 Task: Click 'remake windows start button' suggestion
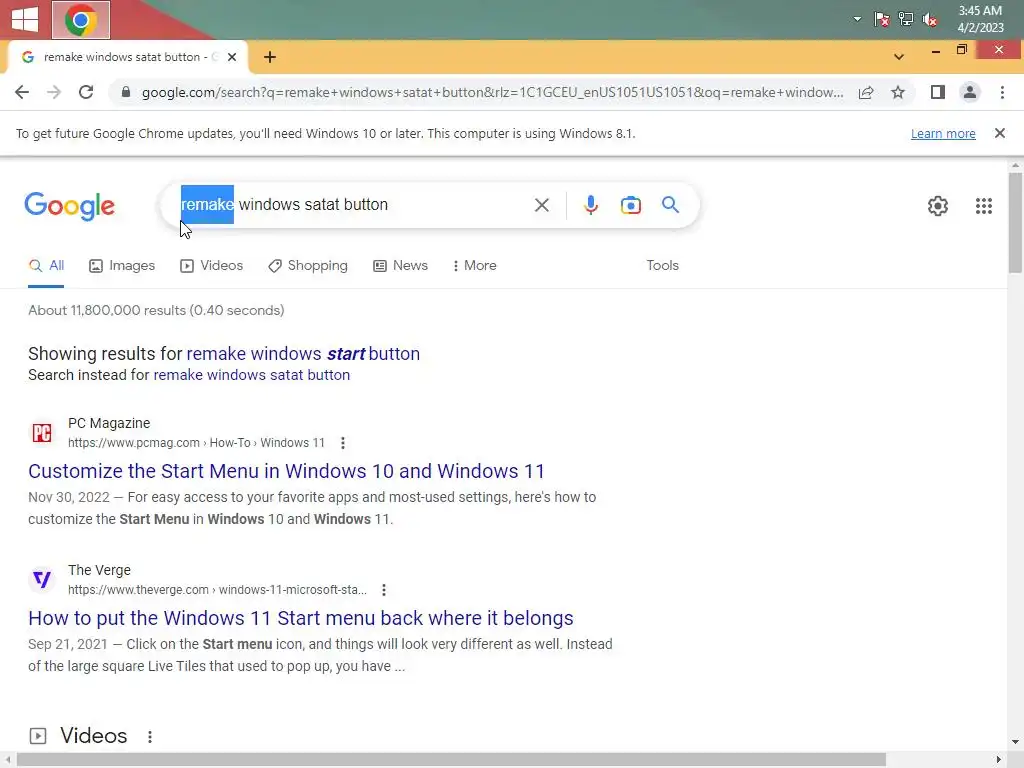303,354
